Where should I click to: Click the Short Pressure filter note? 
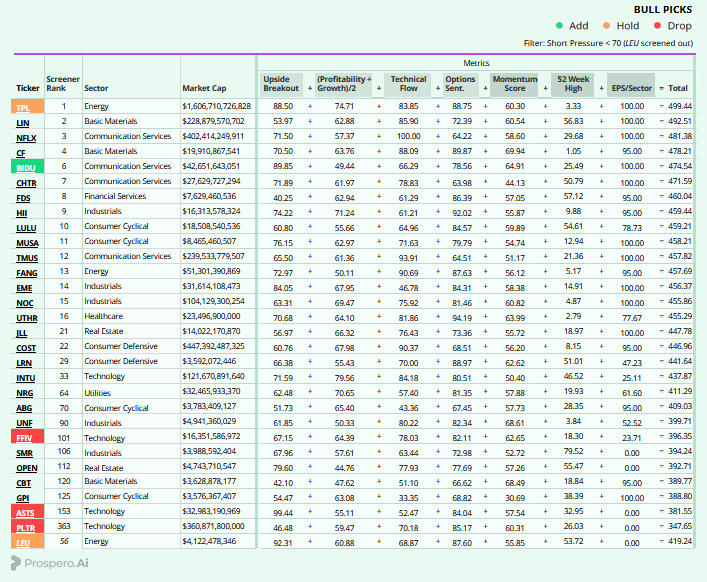[x=608, y=43]
